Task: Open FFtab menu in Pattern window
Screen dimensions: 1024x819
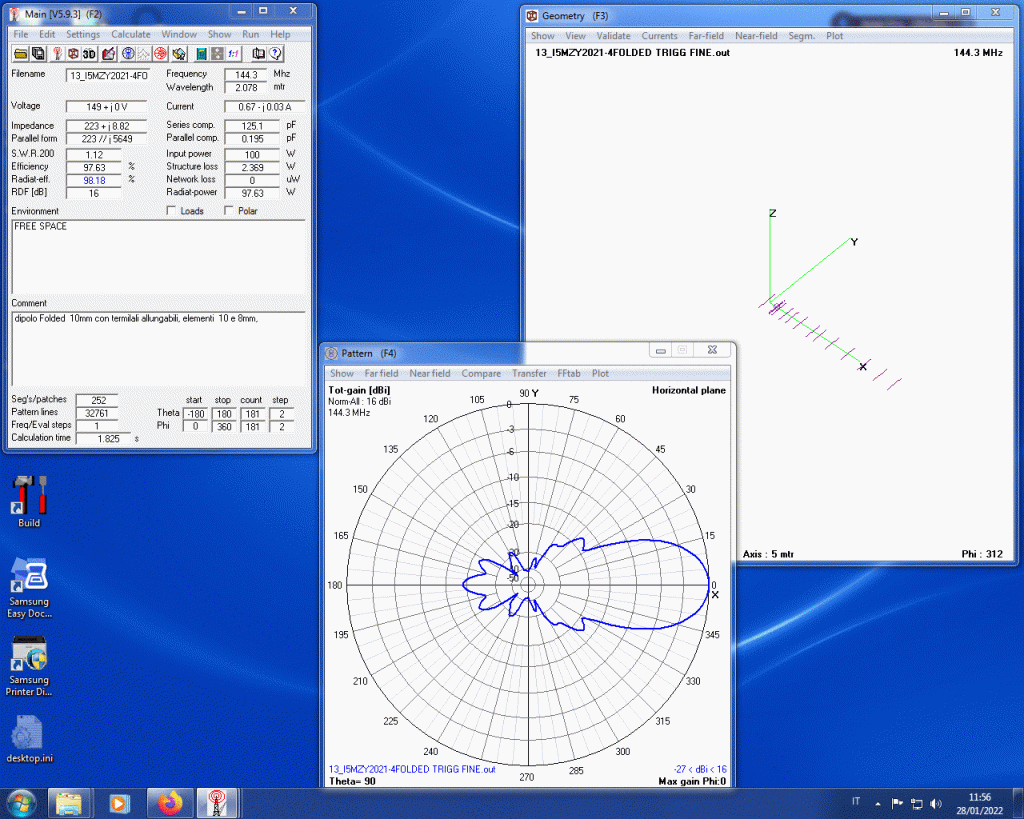Action: 569,373
